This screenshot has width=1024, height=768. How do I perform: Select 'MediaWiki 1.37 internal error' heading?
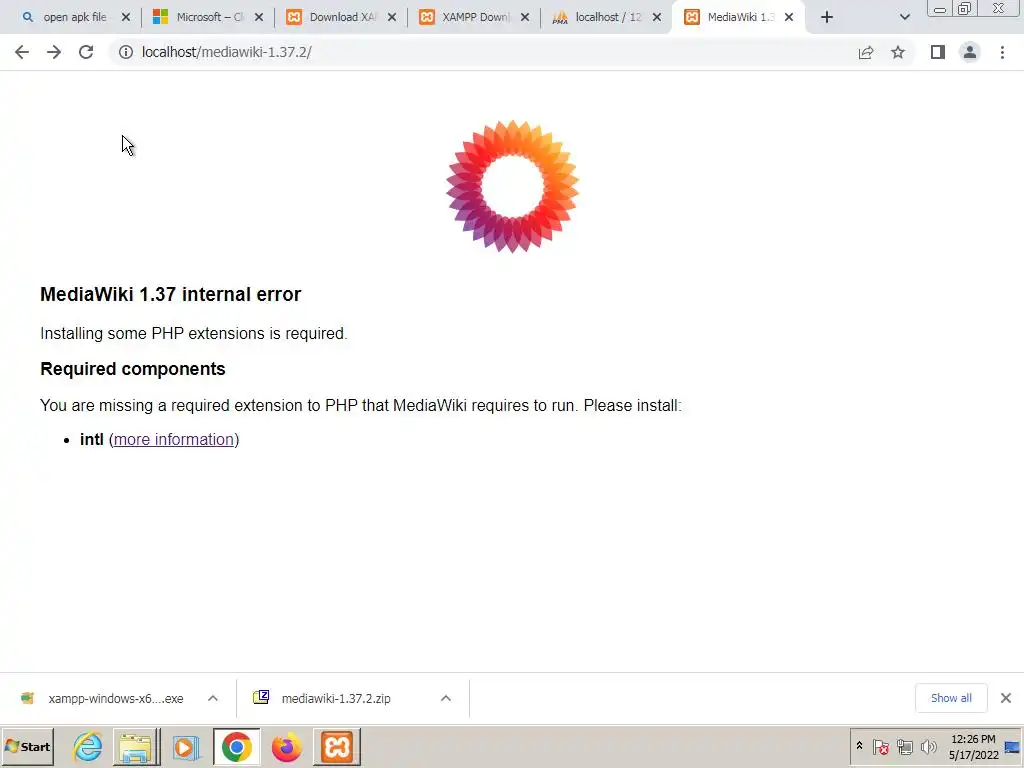(x=170, y=295)
